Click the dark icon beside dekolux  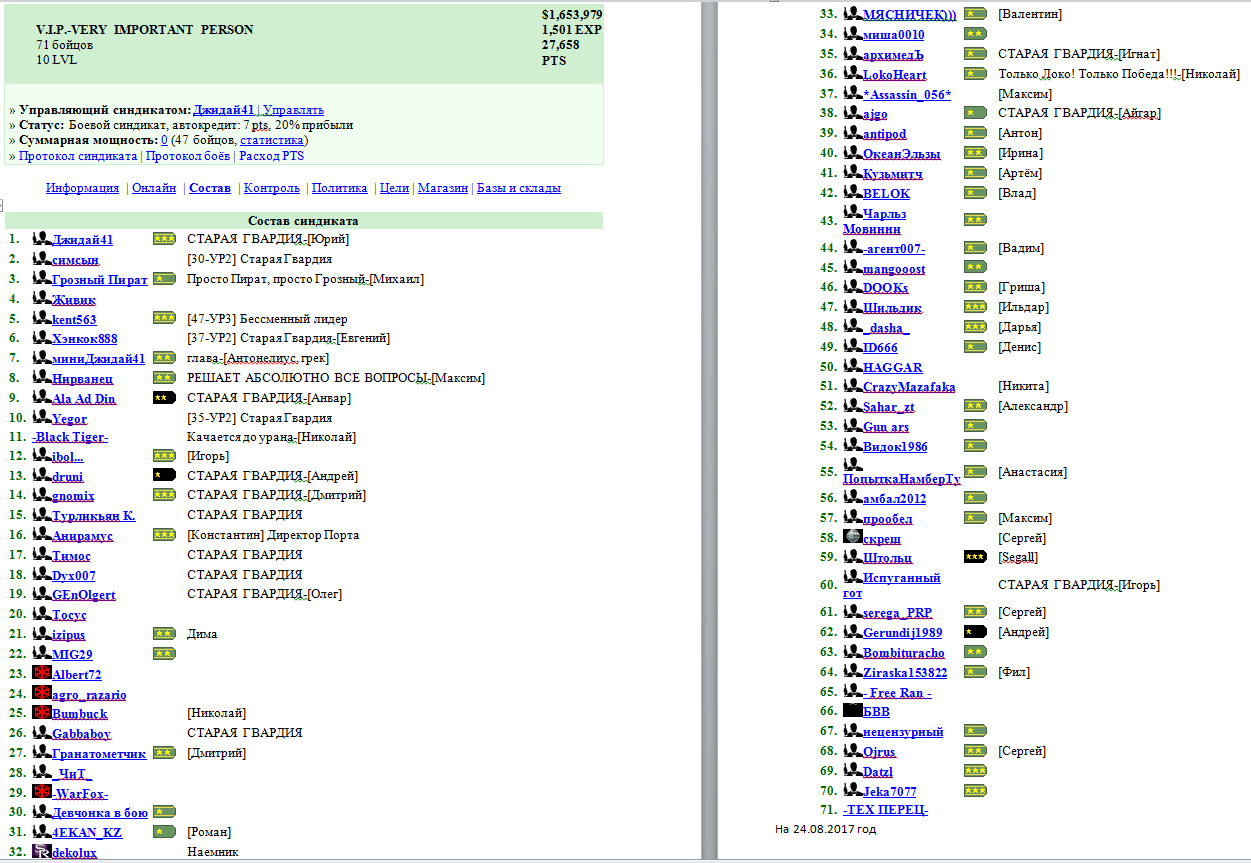[x=42, y=851]
